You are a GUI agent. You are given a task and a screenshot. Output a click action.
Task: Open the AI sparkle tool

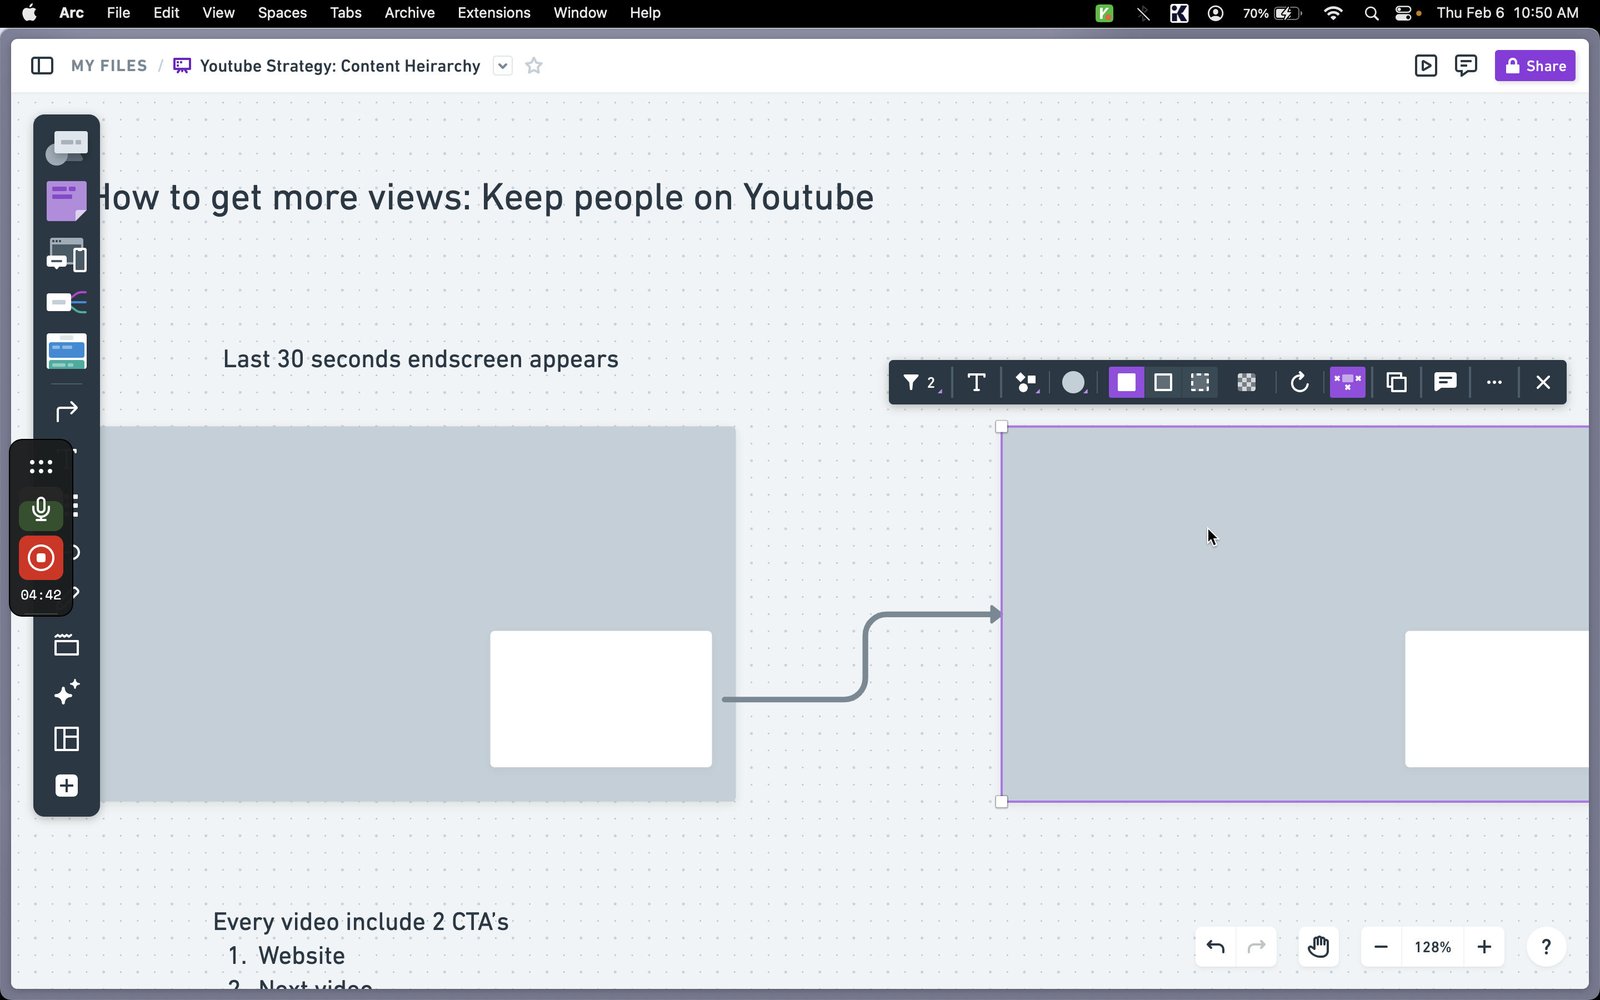(x=66, y=692)
